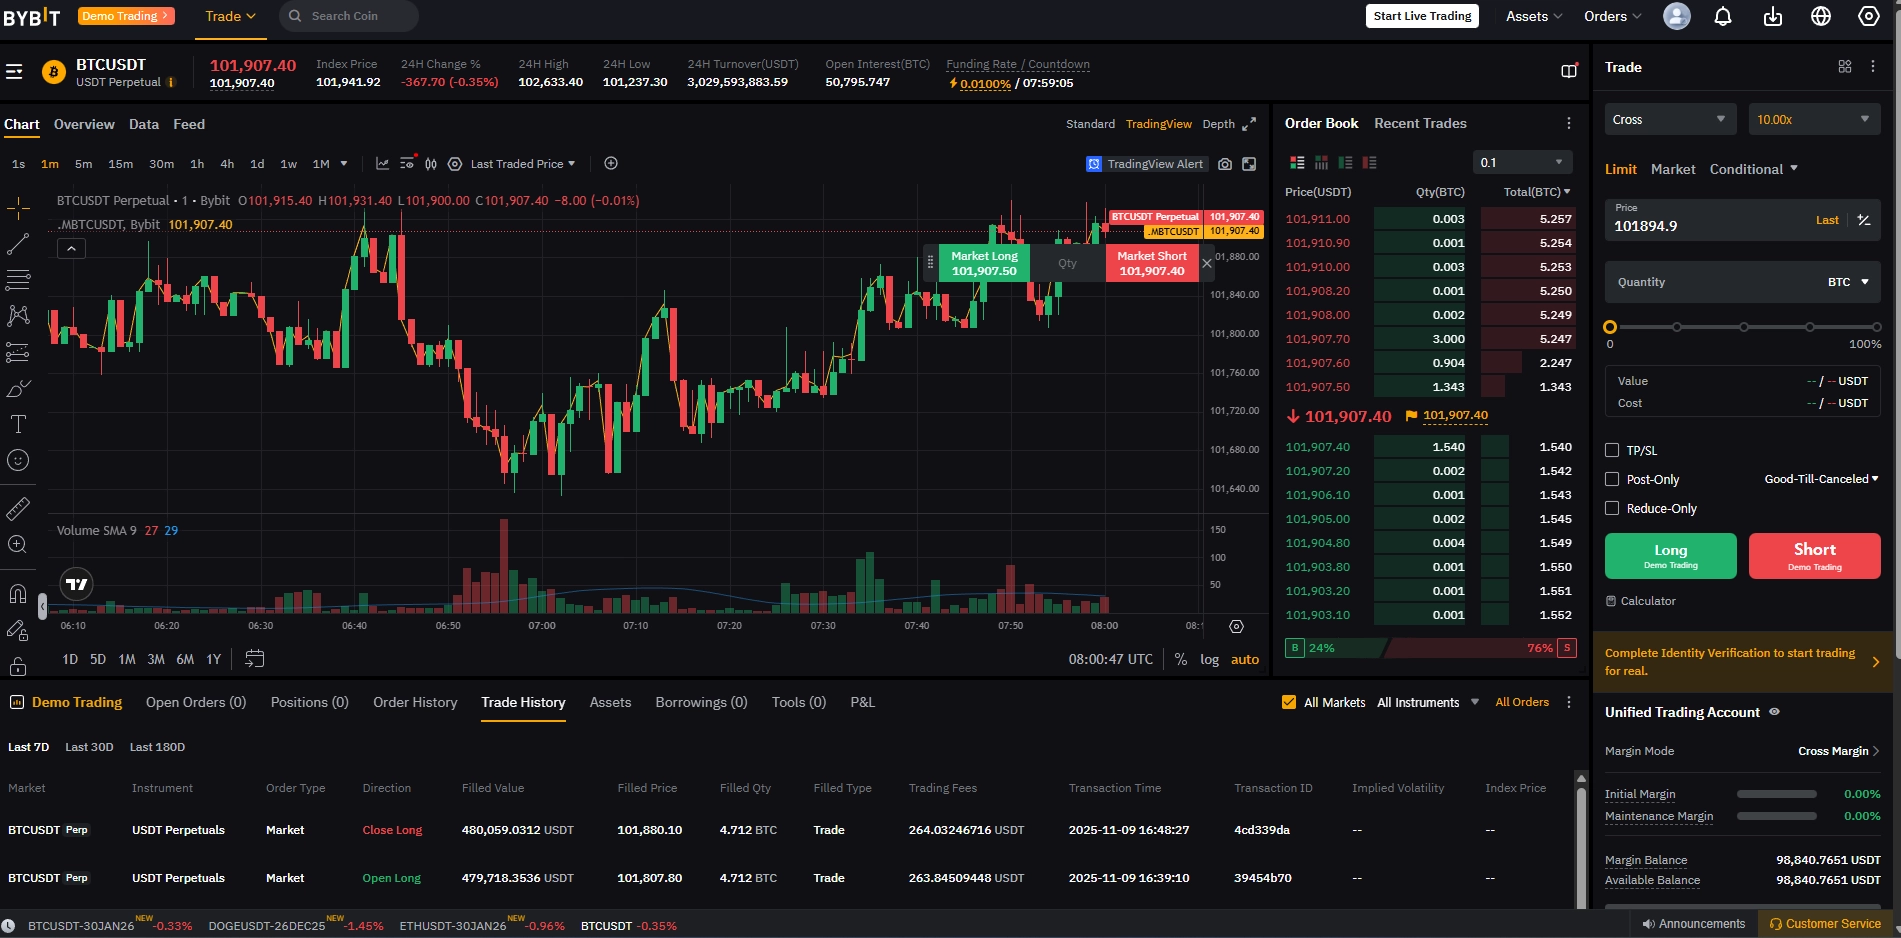Switch to the Recent Trades tab
1901x938 pixels.
pos(1420,123)
